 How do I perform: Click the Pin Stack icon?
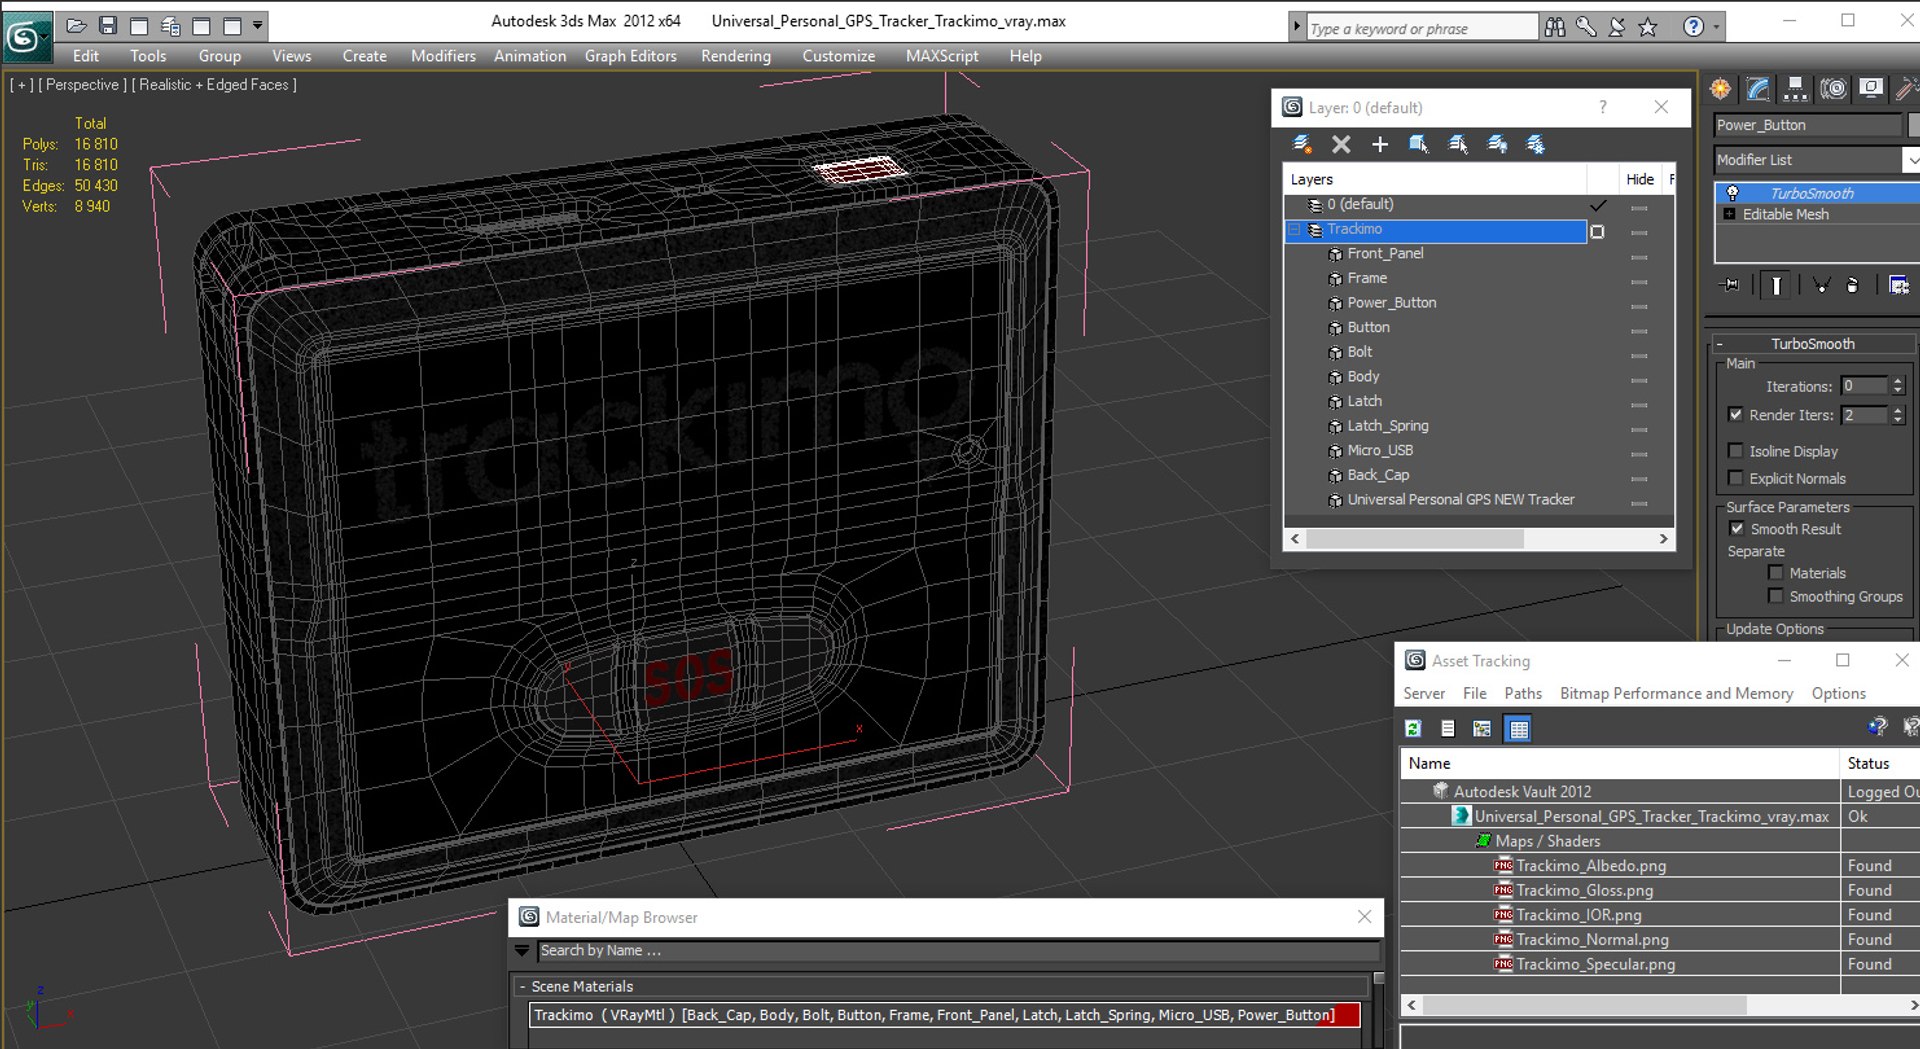click(1729, 285)
